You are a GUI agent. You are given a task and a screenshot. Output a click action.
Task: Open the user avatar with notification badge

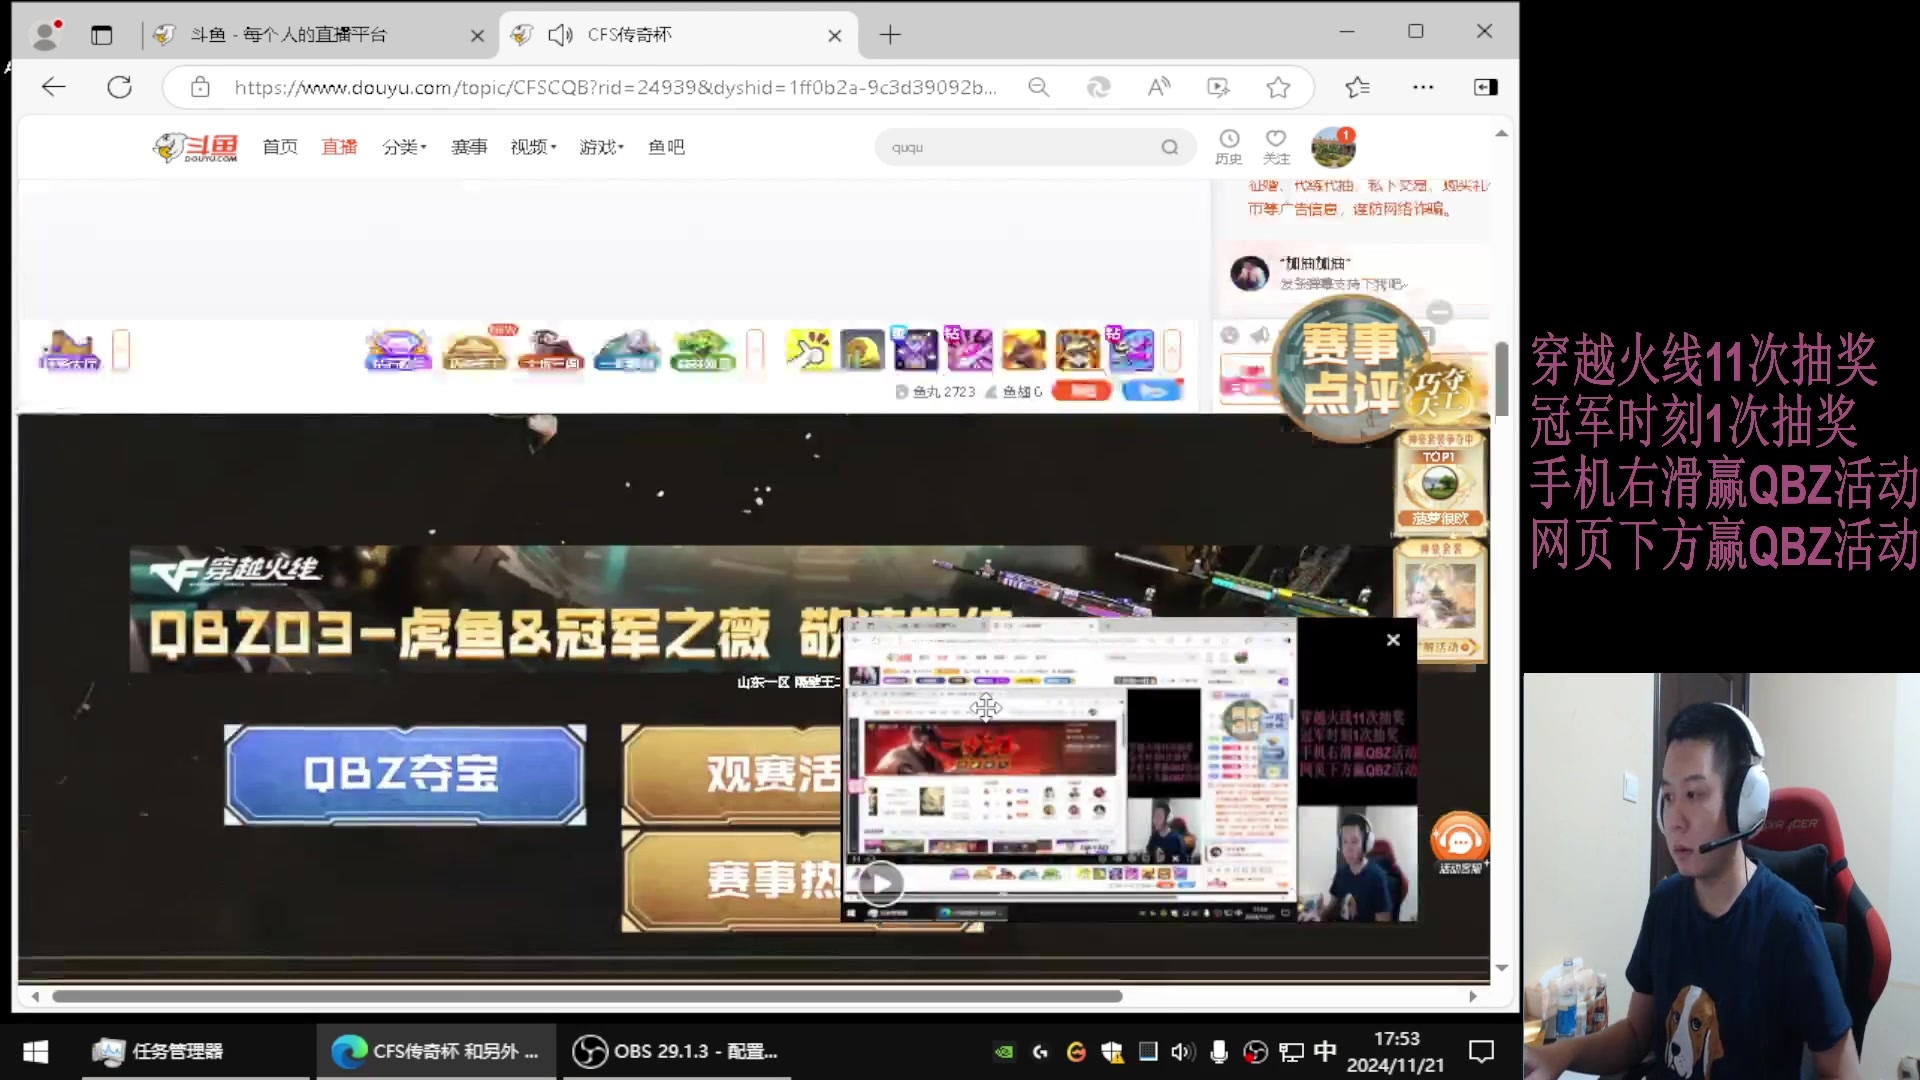coord(1333,147)
